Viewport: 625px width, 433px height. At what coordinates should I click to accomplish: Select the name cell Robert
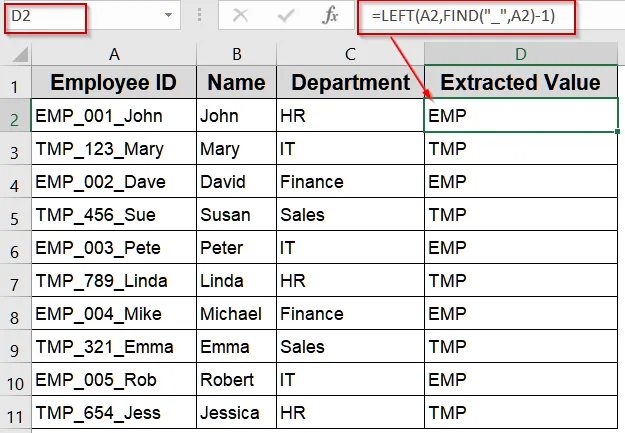coord(237,380)
